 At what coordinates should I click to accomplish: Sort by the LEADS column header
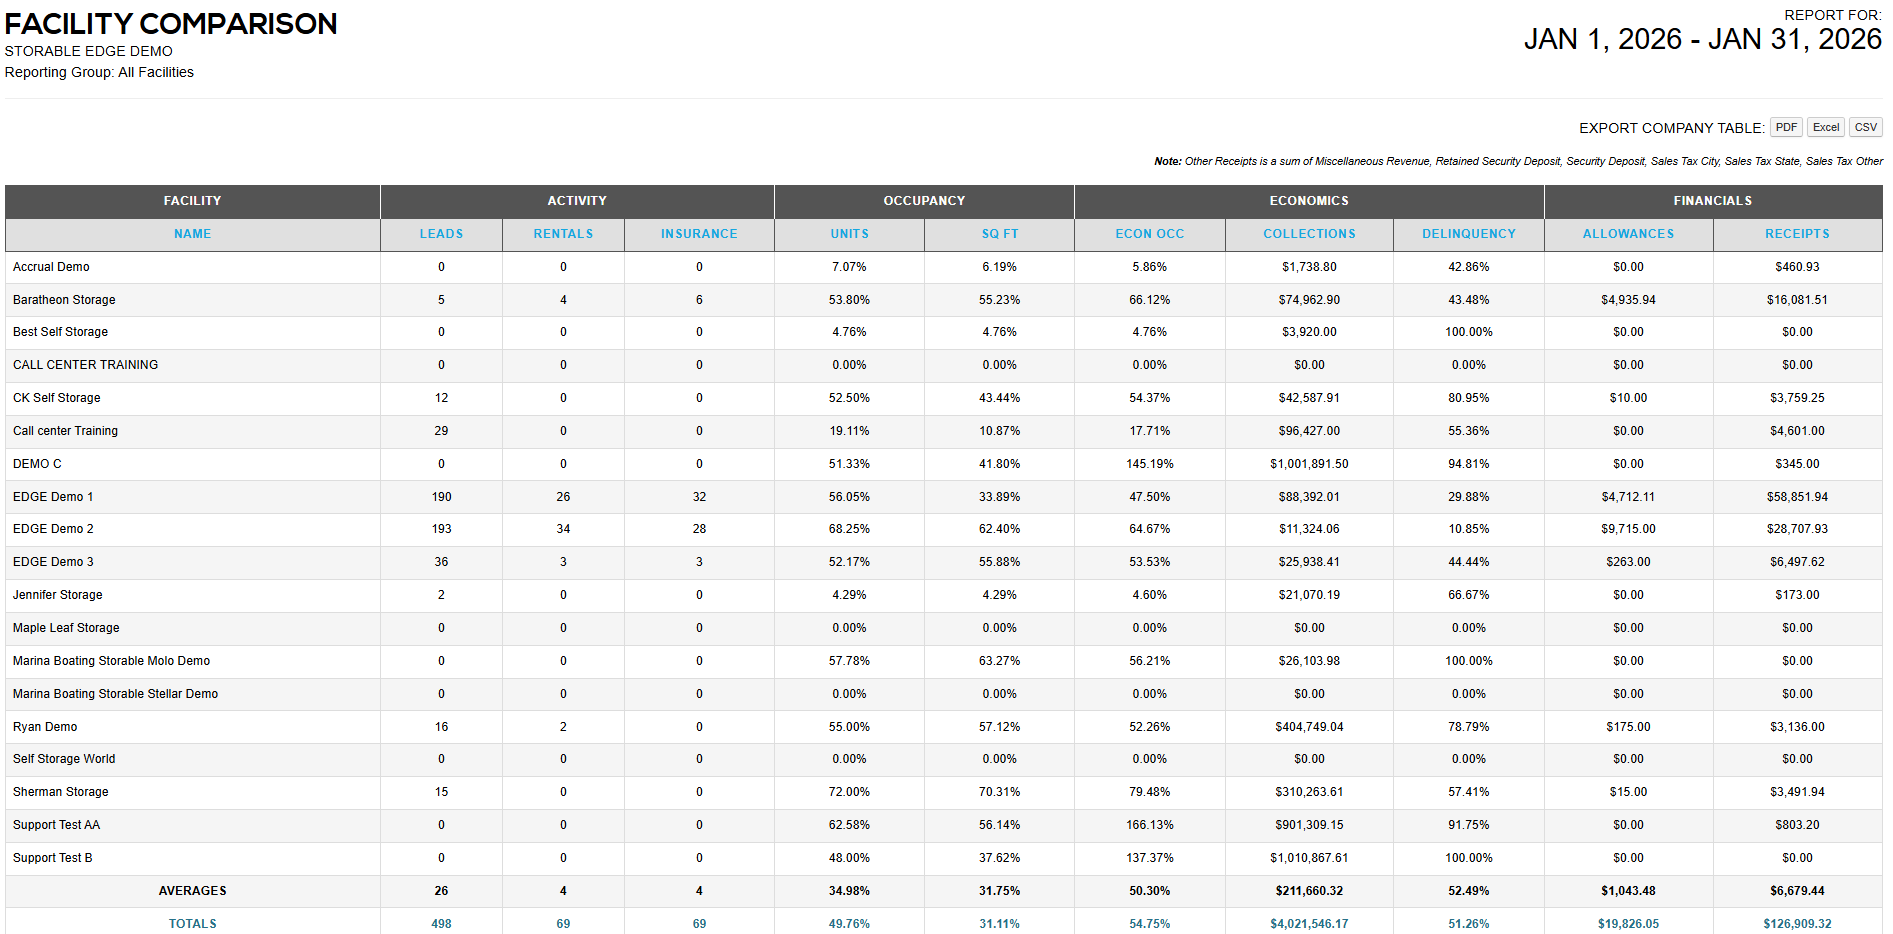441,234
